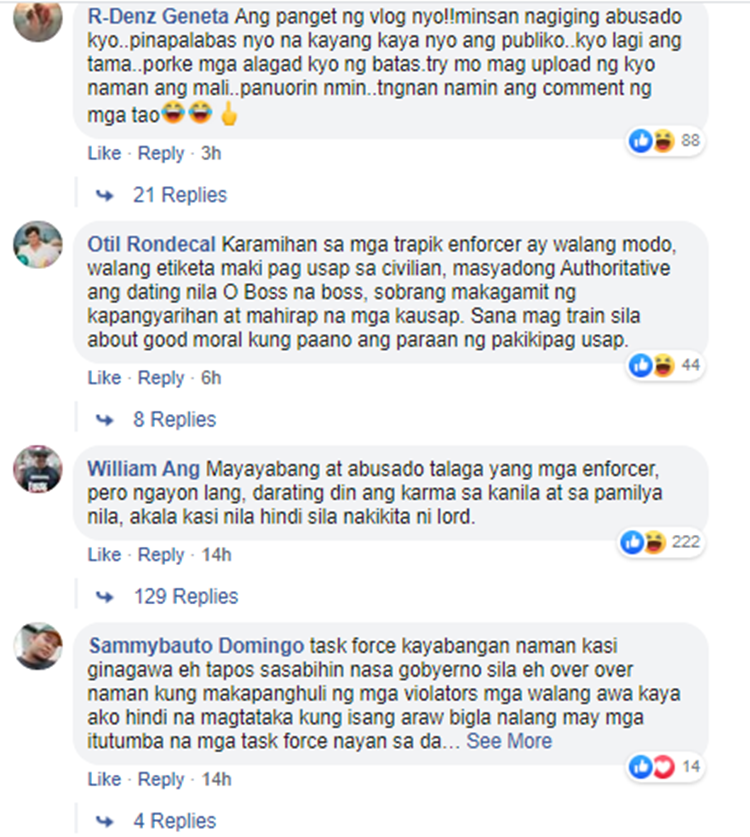Click the 14h timestamp on Sammybauto Domingo's comment

216,779
